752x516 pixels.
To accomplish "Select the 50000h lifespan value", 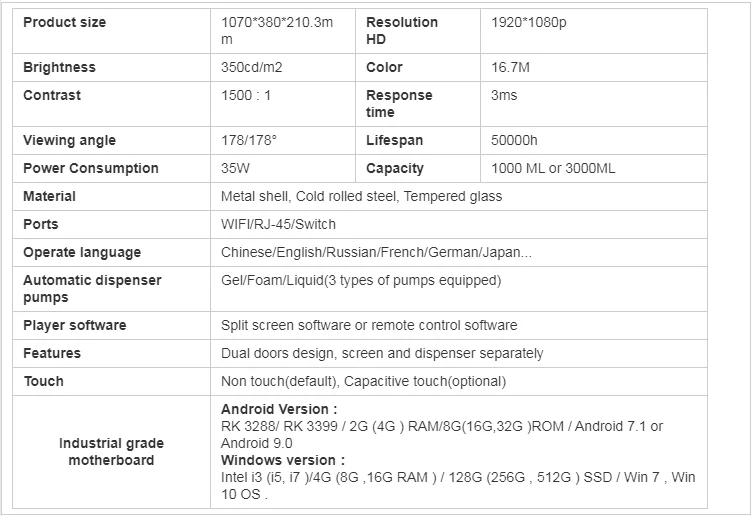I will pyautogui.click(x=515, y=140).
